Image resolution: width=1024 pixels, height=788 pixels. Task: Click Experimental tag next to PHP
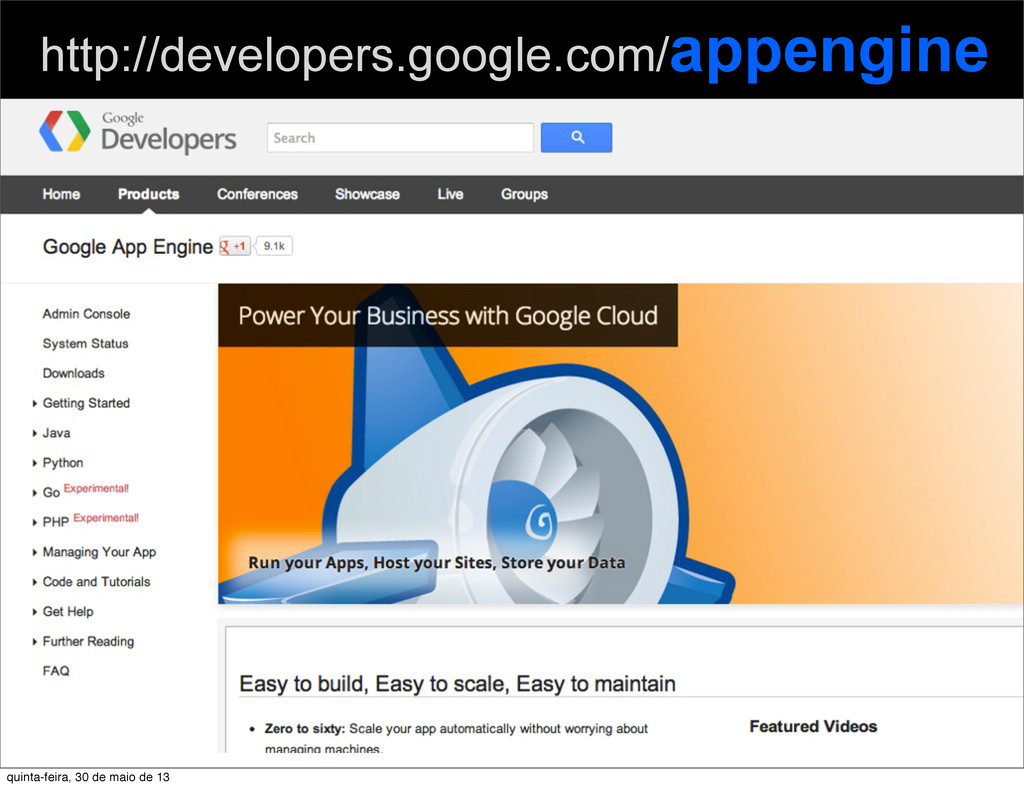(x=106, y=518)
